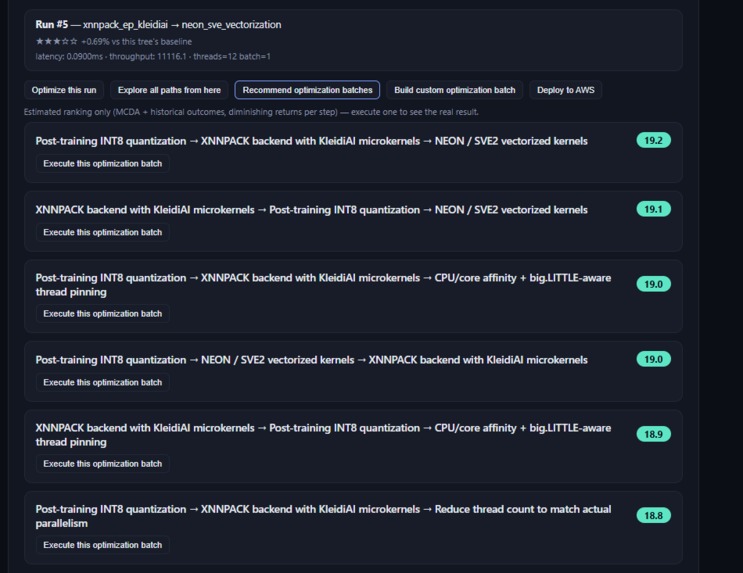Screen dimensions: 743x573
Task: Click Deploy to AWS button
Action: 565,90
